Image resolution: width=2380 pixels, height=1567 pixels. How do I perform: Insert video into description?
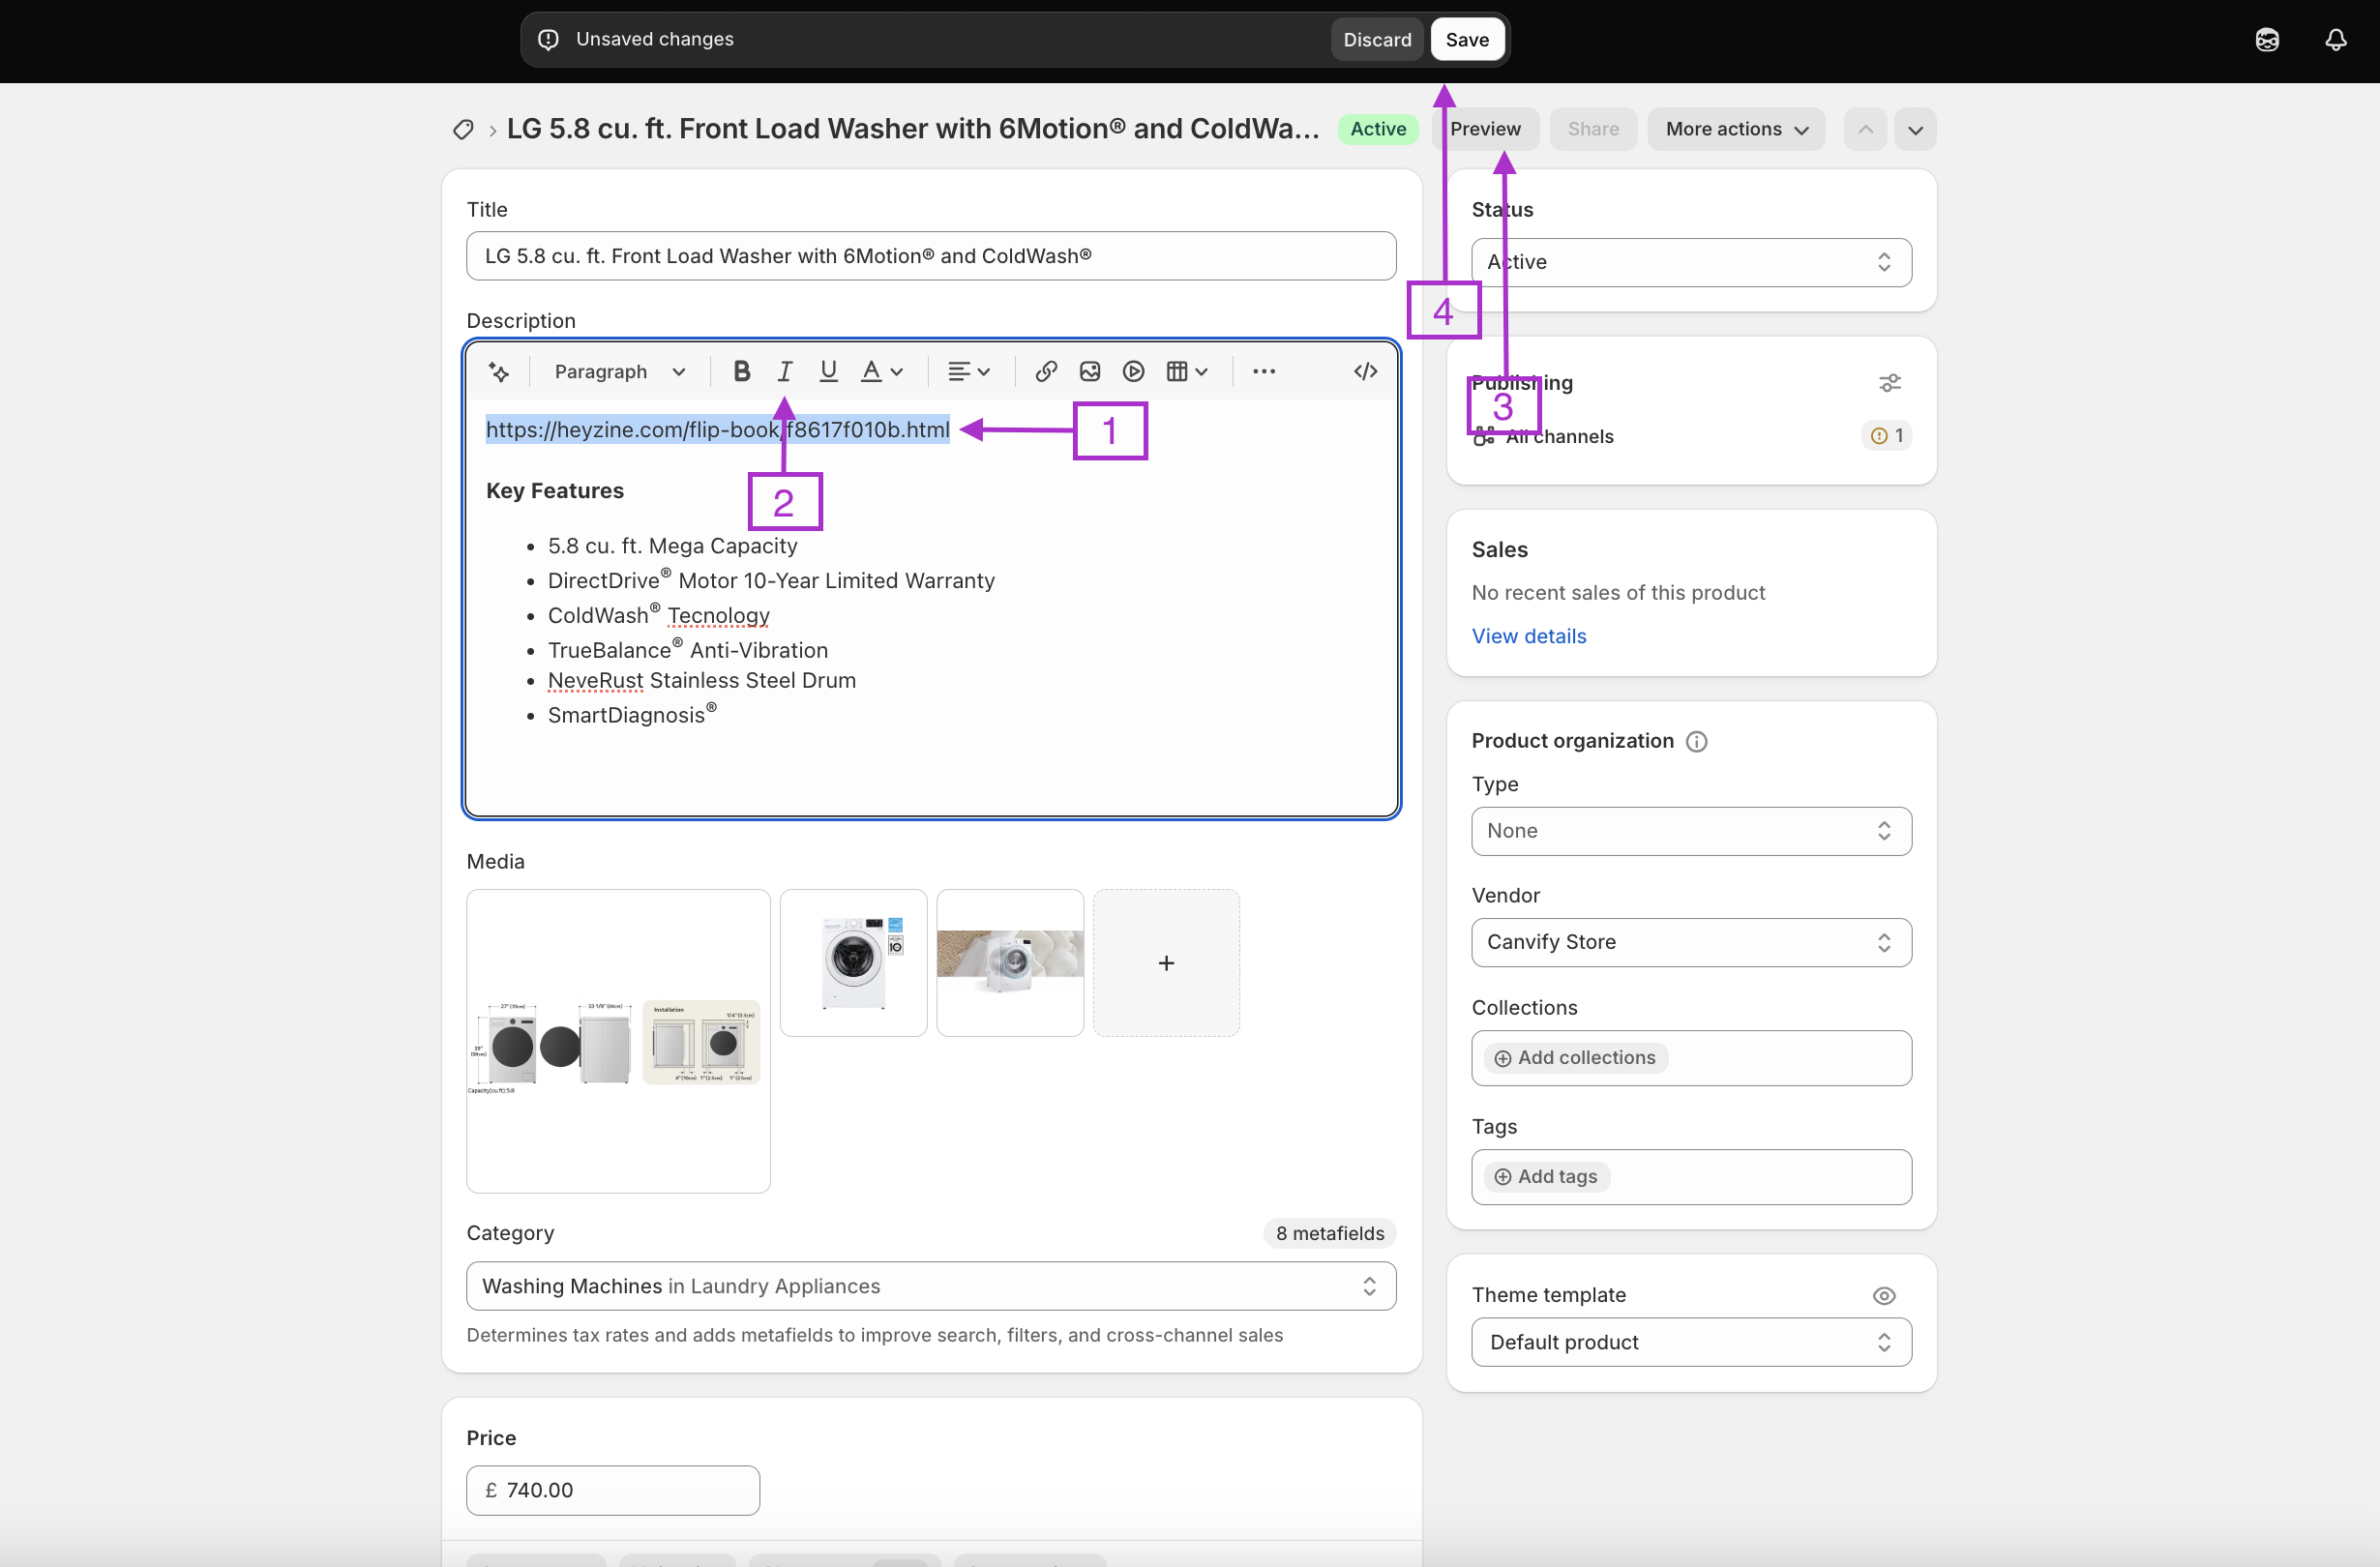pyautogui.click(x=1133, y=371)
